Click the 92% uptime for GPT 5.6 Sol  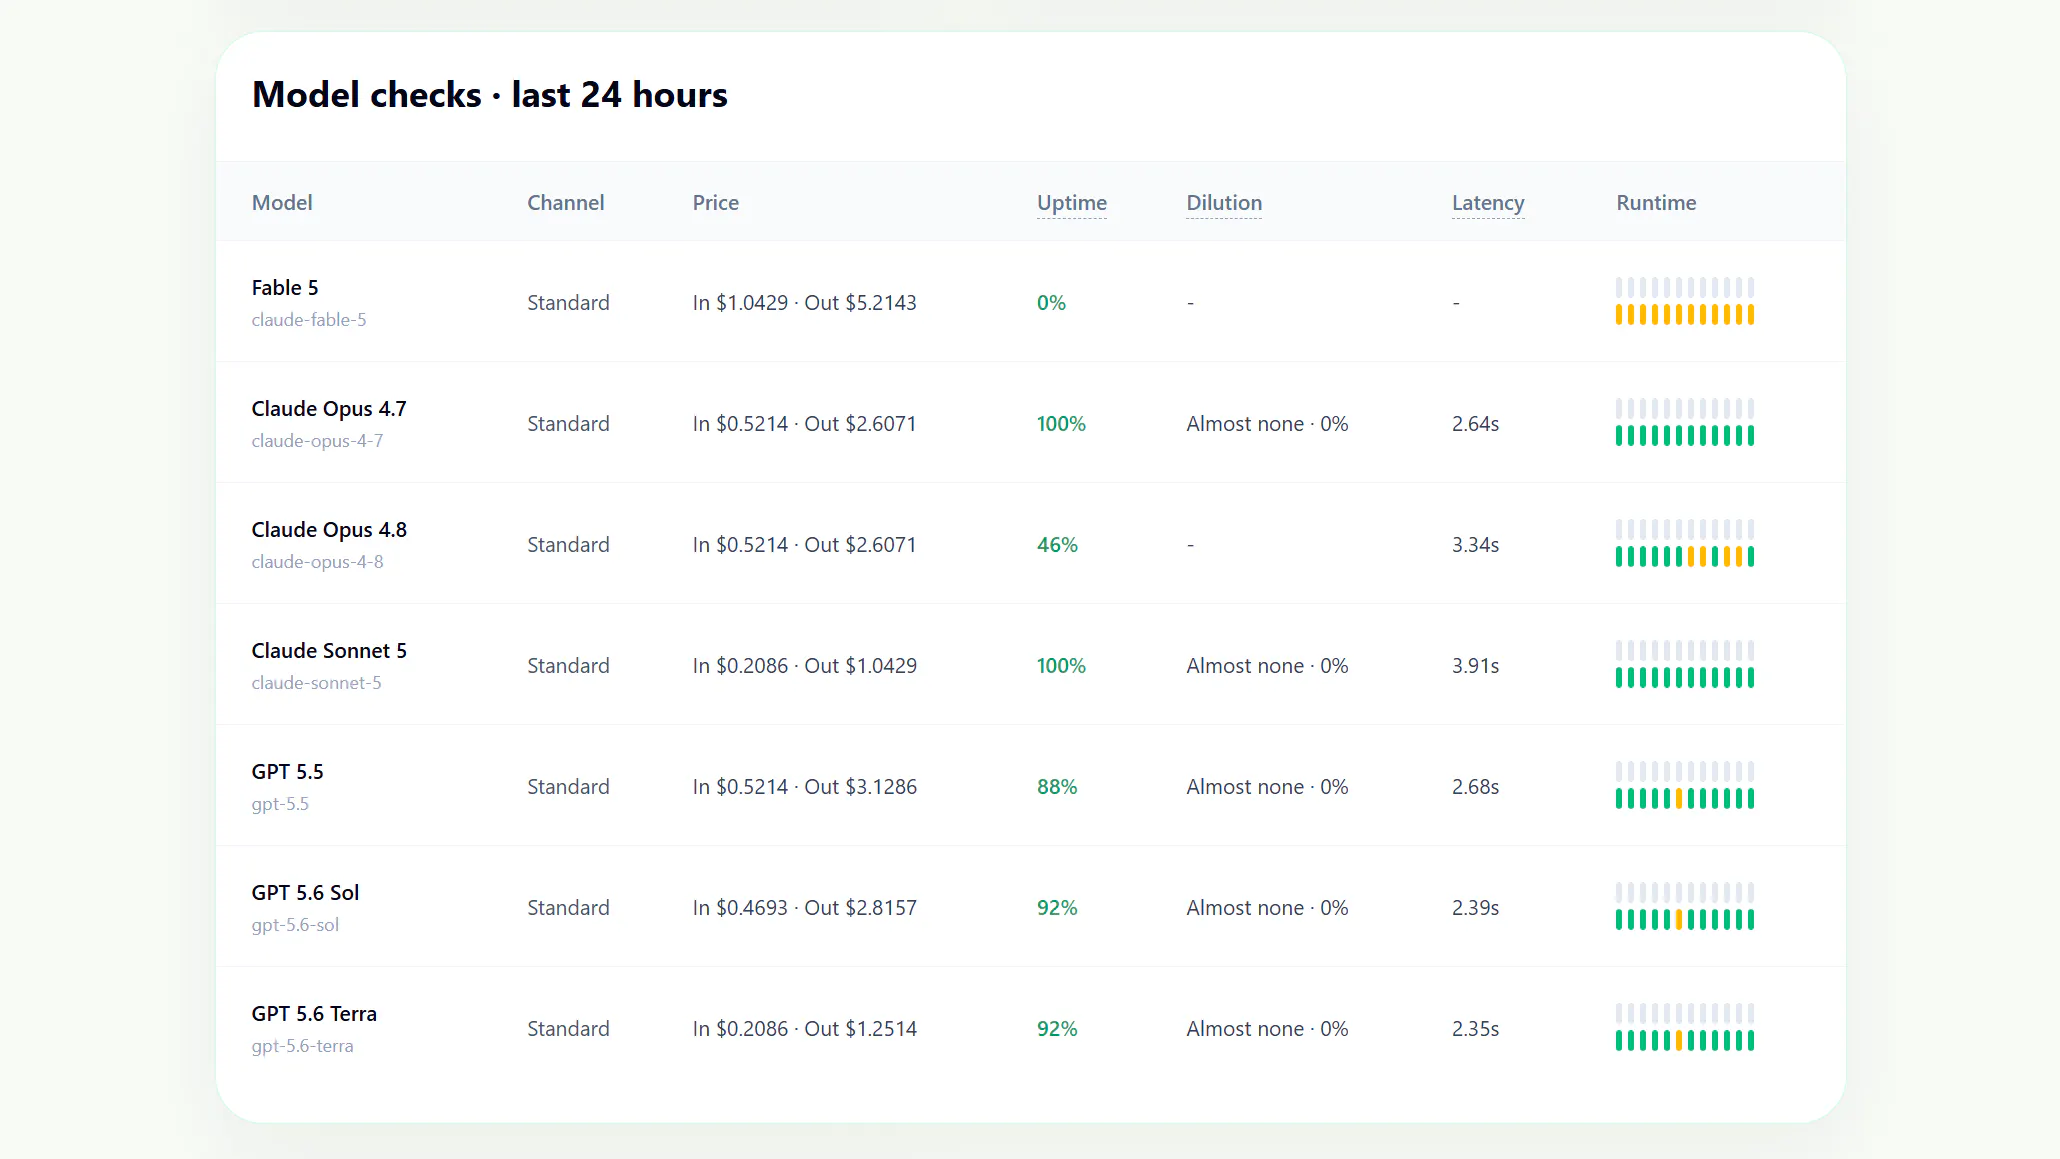coord(1057,908)
